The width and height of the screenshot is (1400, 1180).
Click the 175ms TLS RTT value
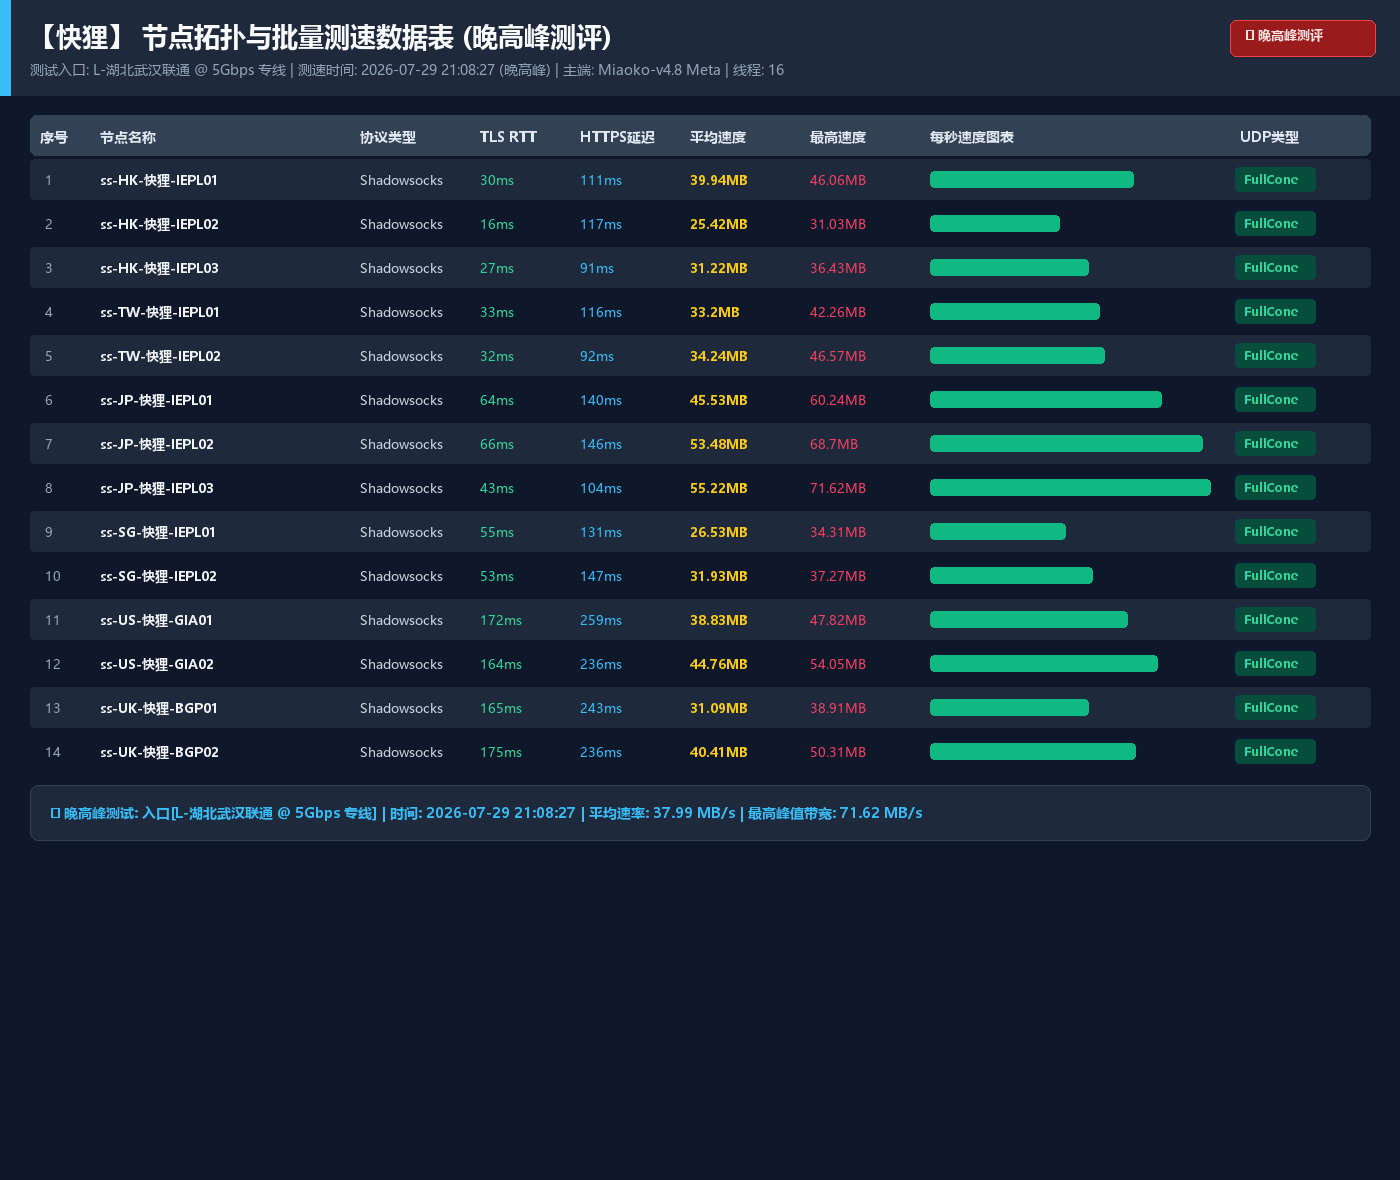coord(501,752)
